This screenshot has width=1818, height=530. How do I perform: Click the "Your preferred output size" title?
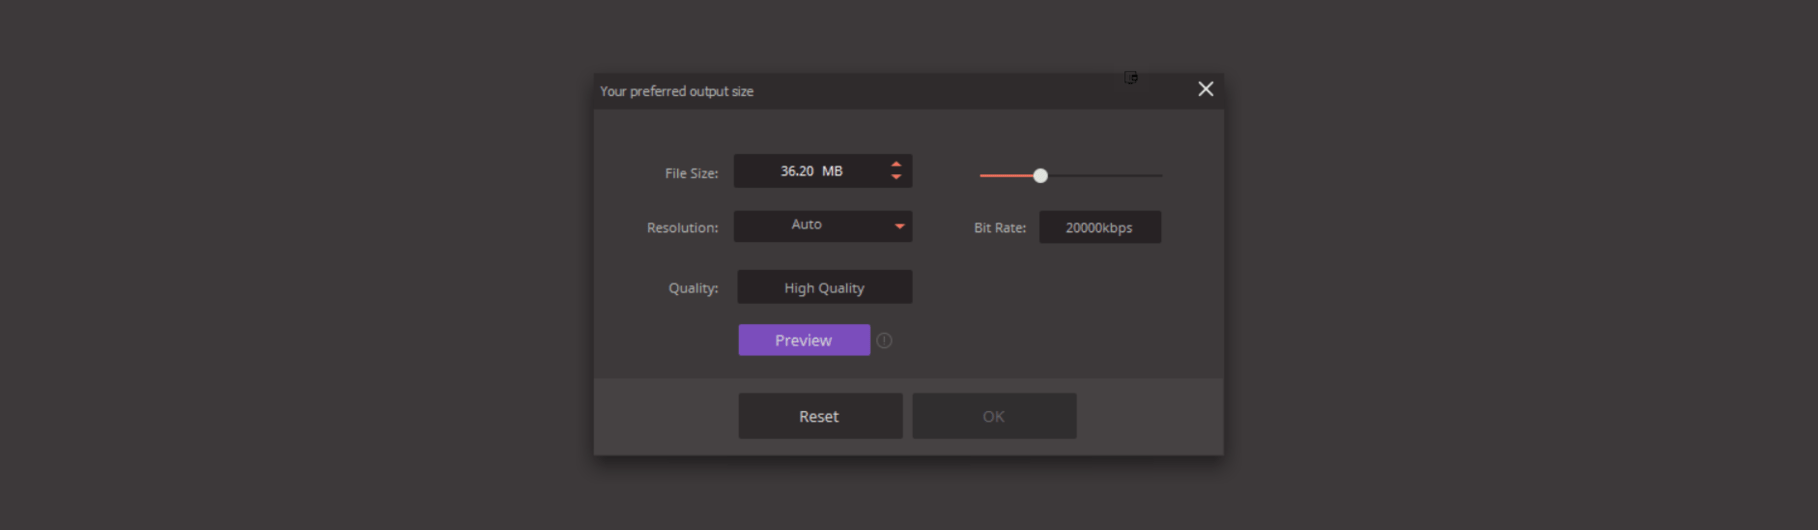(677, 91)
